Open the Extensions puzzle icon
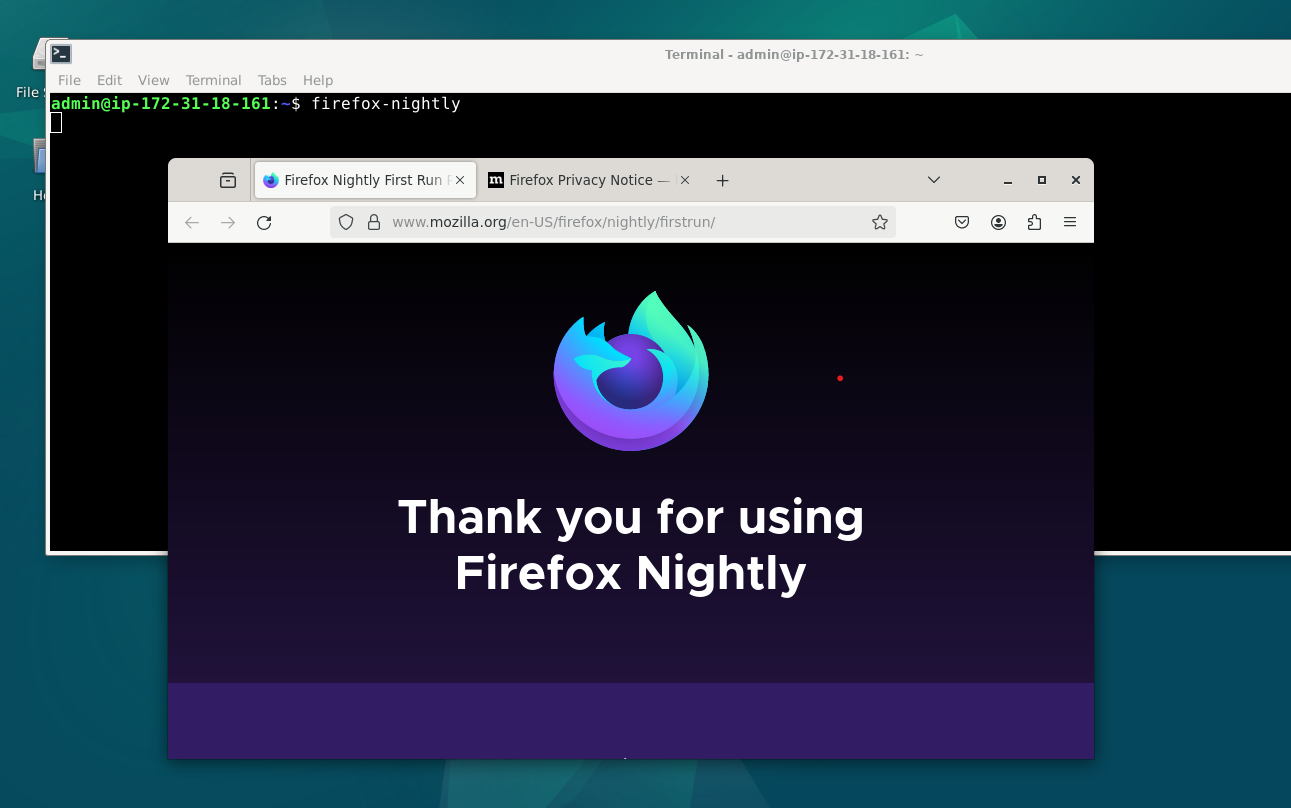Viewport: 1291px width, 808px height. [x=1034, y=222]
